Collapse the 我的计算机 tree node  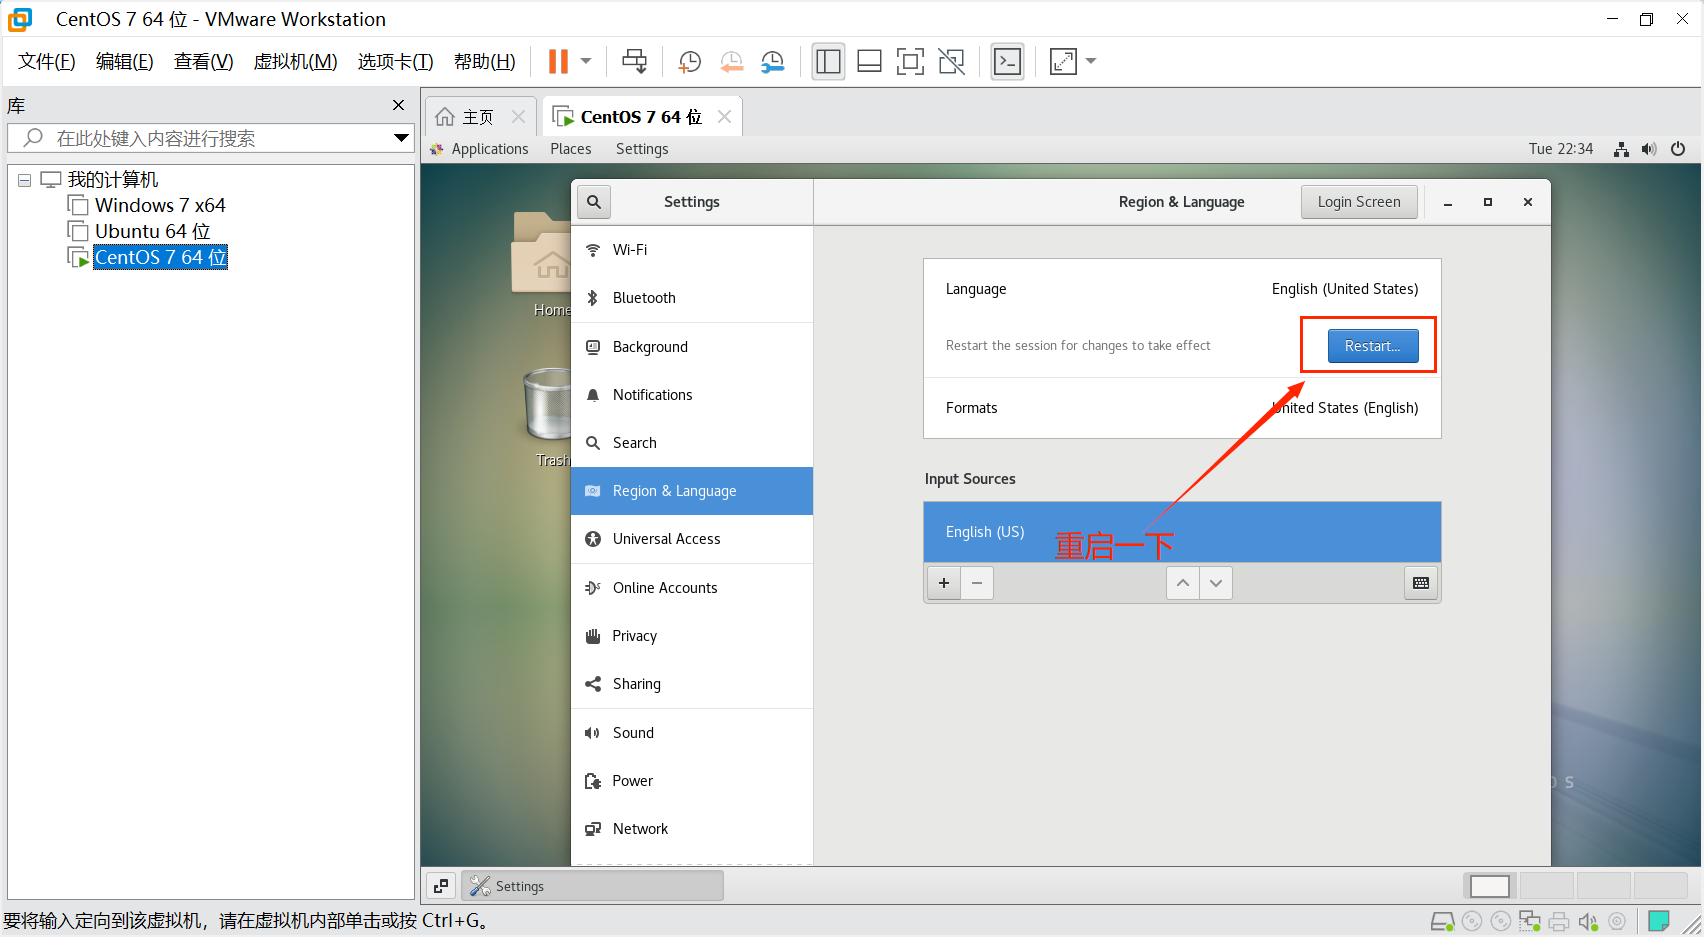(x=24, y=181)
